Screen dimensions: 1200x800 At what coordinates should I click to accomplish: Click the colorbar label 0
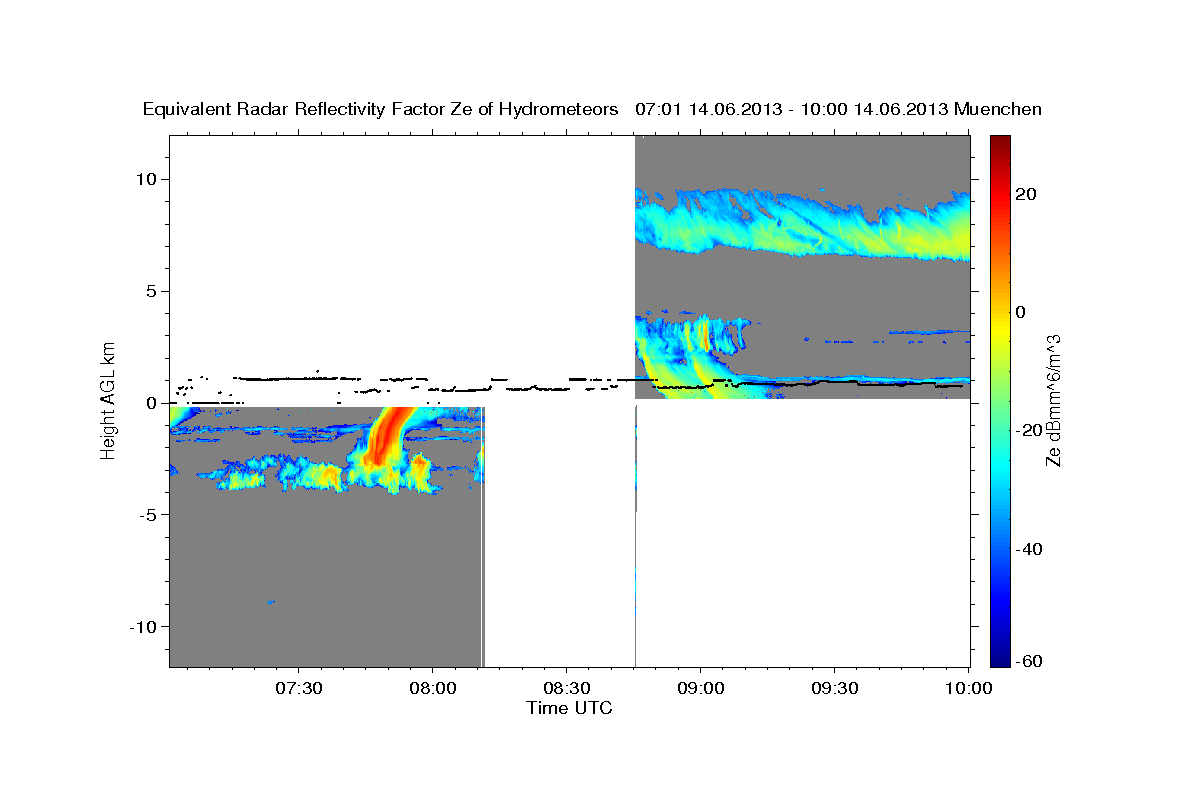coord(1023,312)
